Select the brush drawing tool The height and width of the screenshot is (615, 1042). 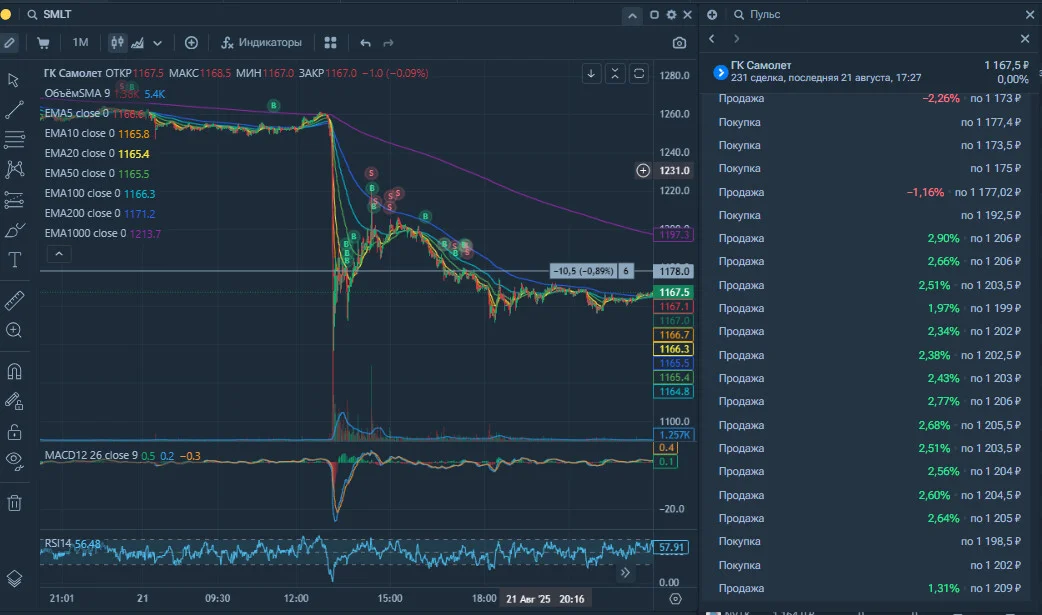pos(14,230)
